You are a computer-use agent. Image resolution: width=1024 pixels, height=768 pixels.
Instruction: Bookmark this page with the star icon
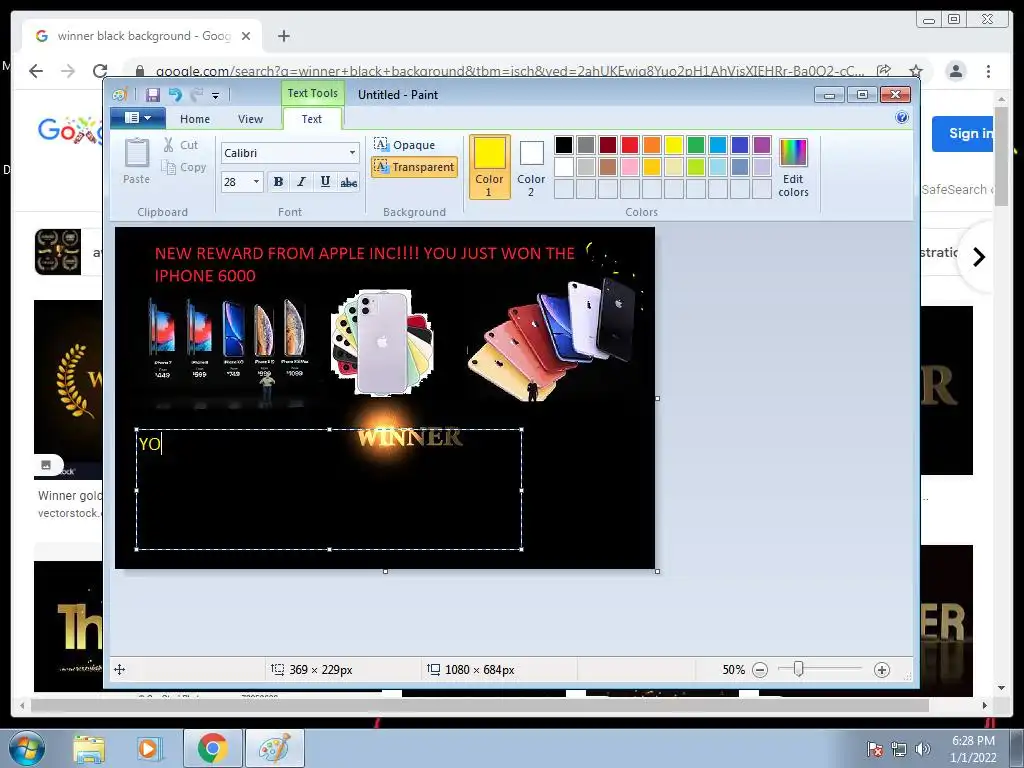click(916, 71)
